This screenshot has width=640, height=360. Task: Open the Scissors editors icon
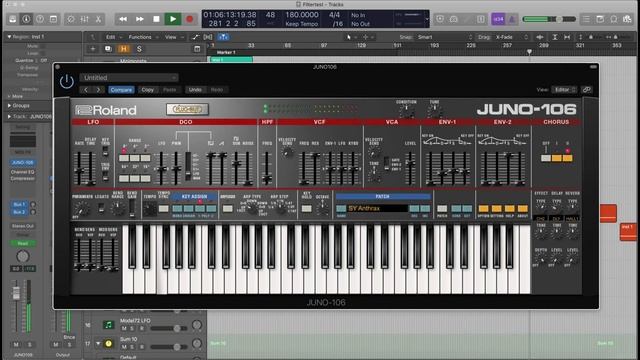98,19
